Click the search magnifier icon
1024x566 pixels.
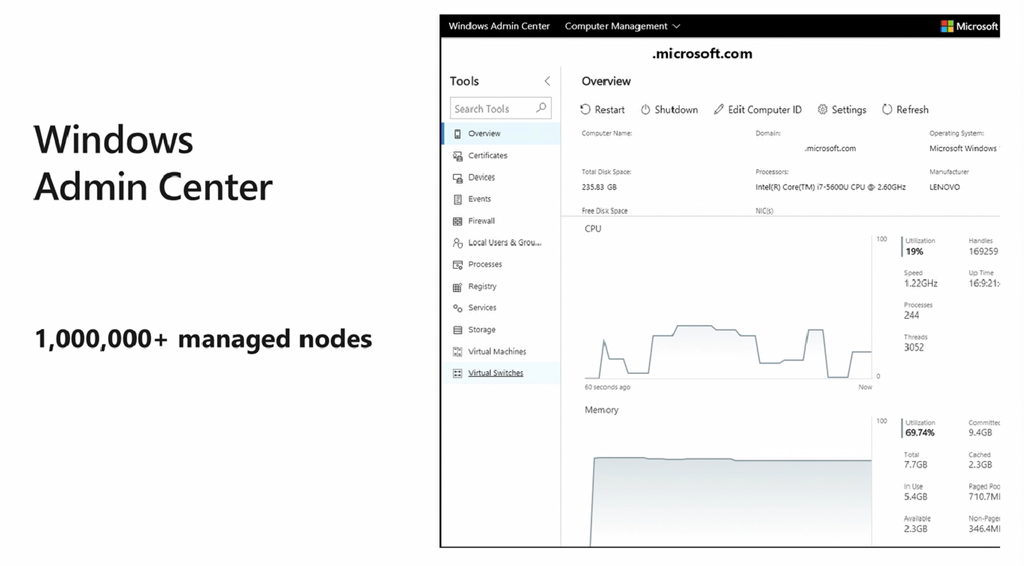(541, 108)
